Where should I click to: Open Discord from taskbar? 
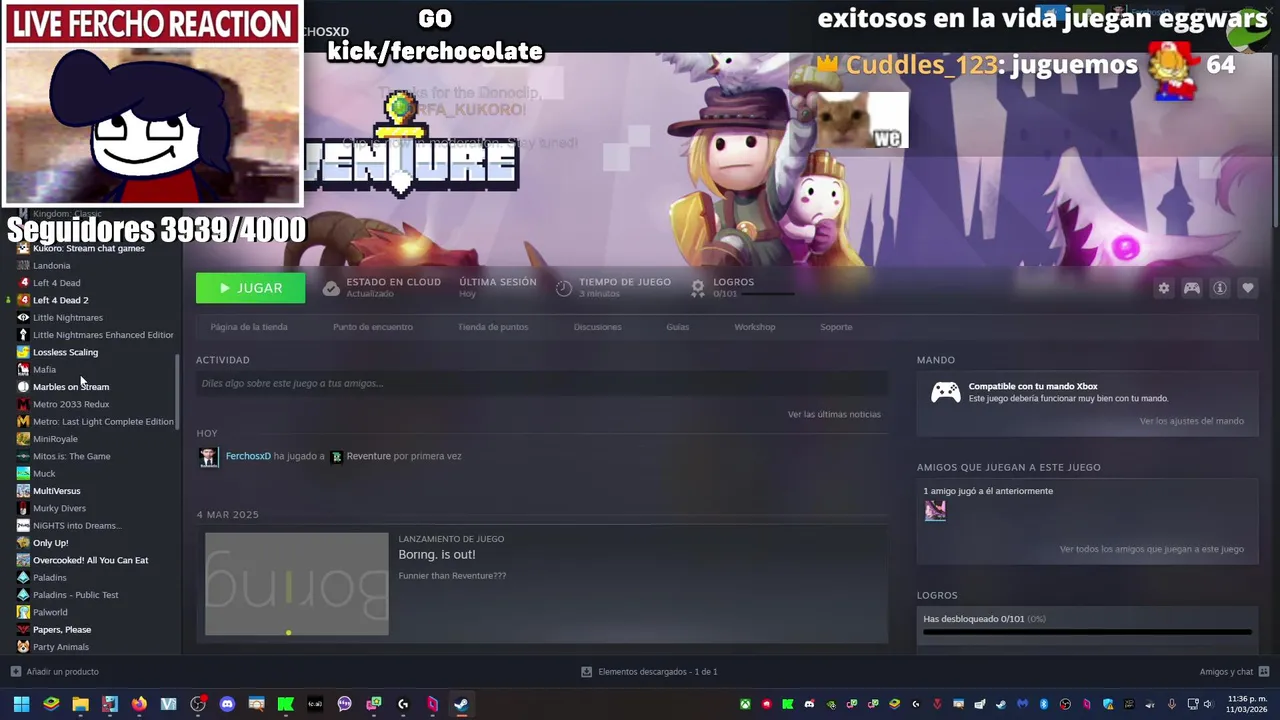pos(227,704)
